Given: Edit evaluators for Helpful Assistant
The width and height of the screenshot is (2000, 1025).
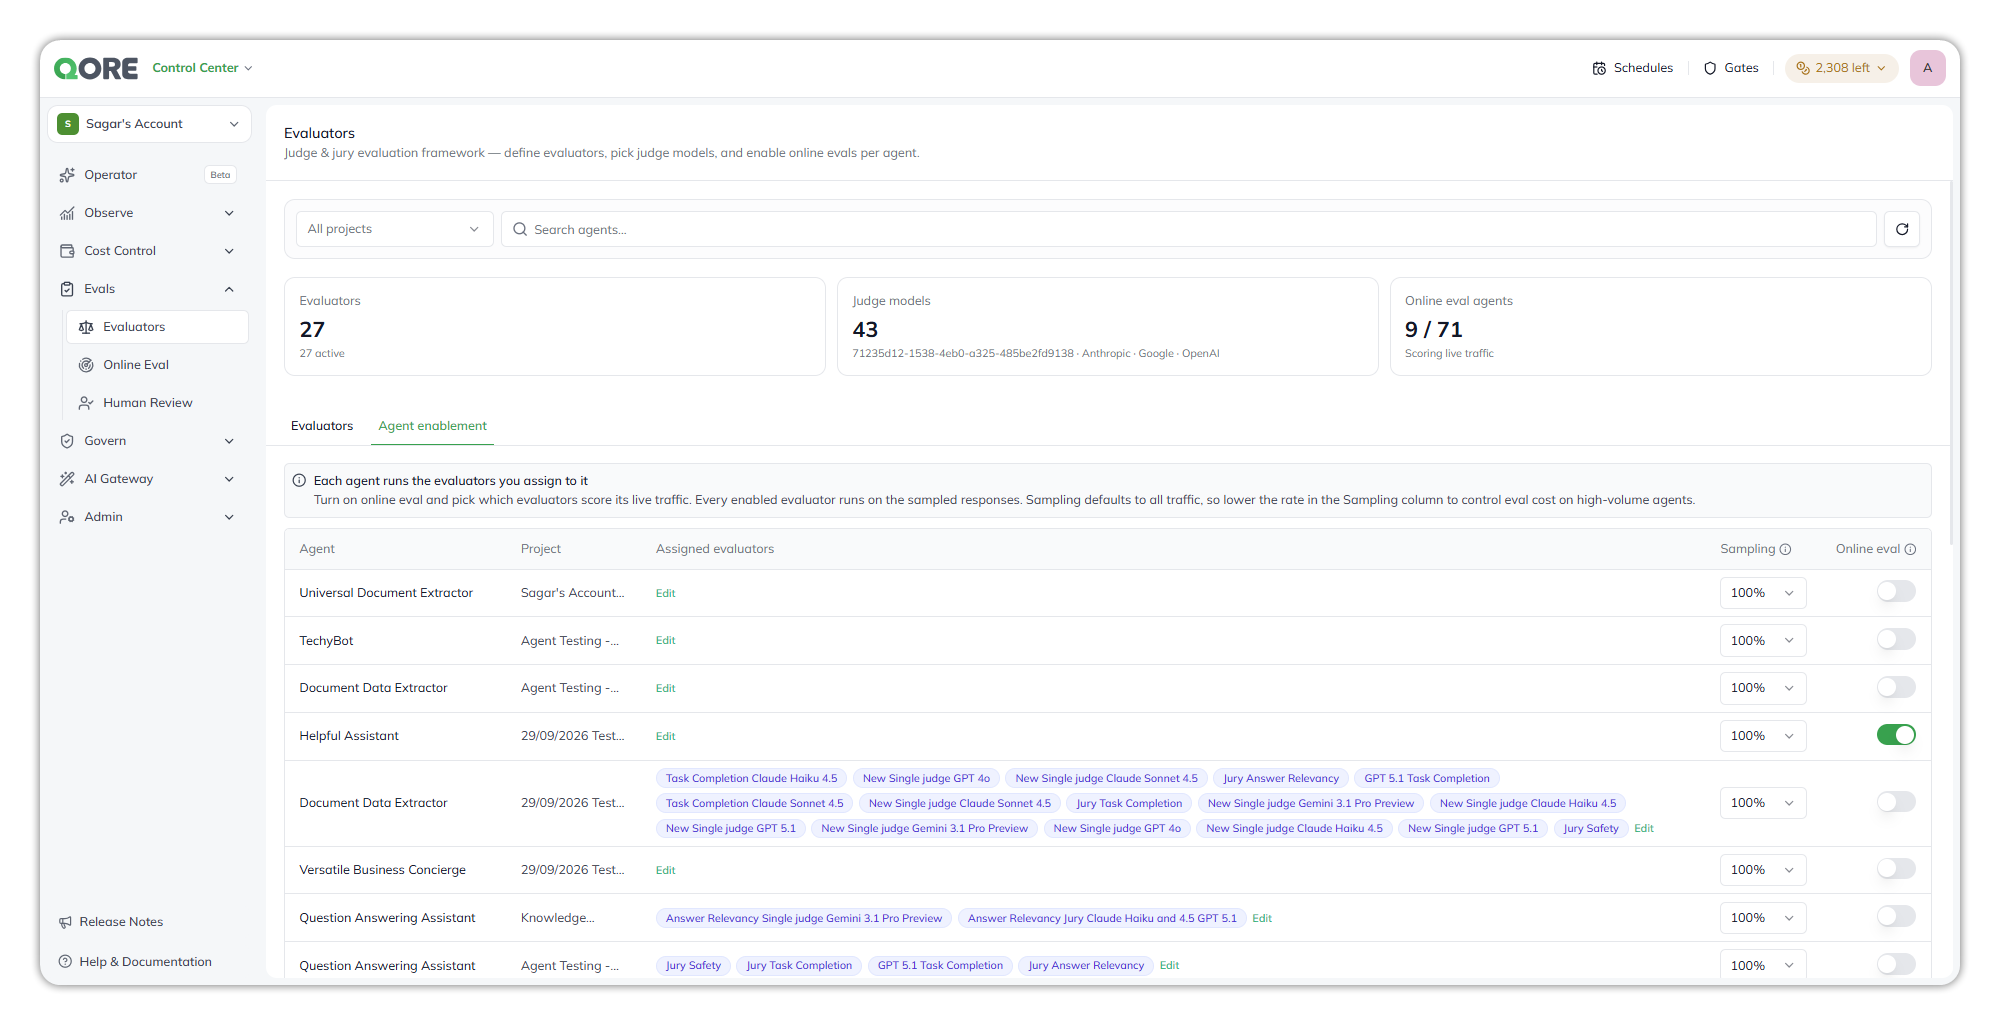Looking at the screenshot, I should click(x=665, y=736).
